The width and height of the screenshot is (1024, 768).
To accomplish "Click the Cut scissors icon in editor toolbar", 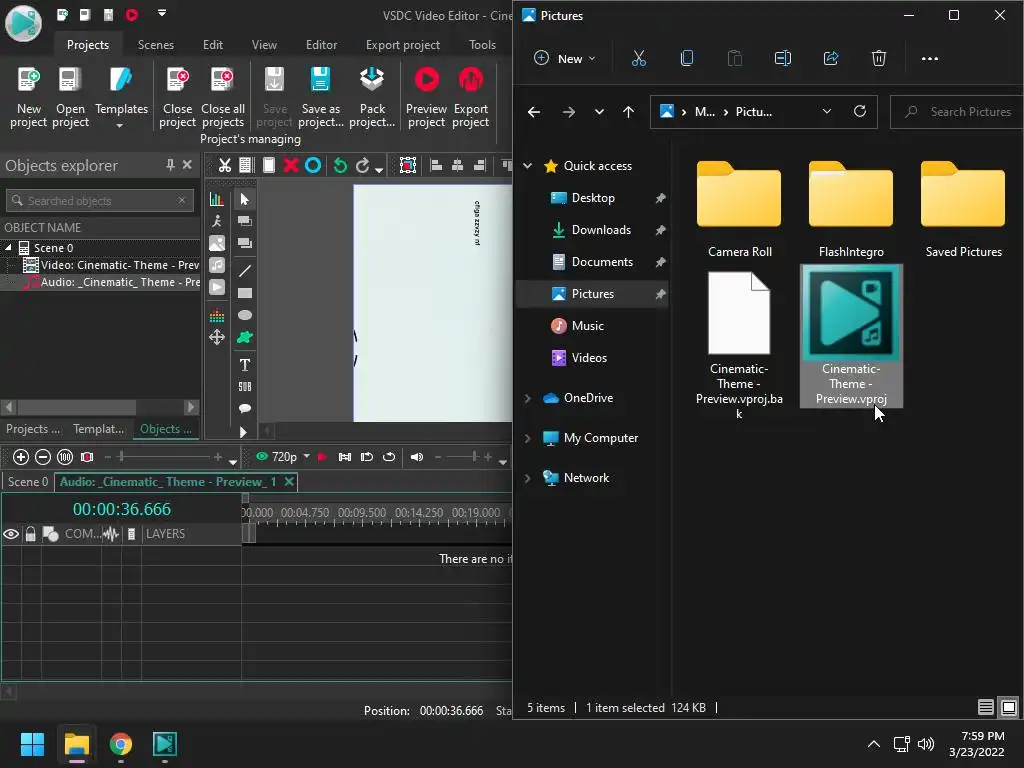I will click(x=225, y=166).
